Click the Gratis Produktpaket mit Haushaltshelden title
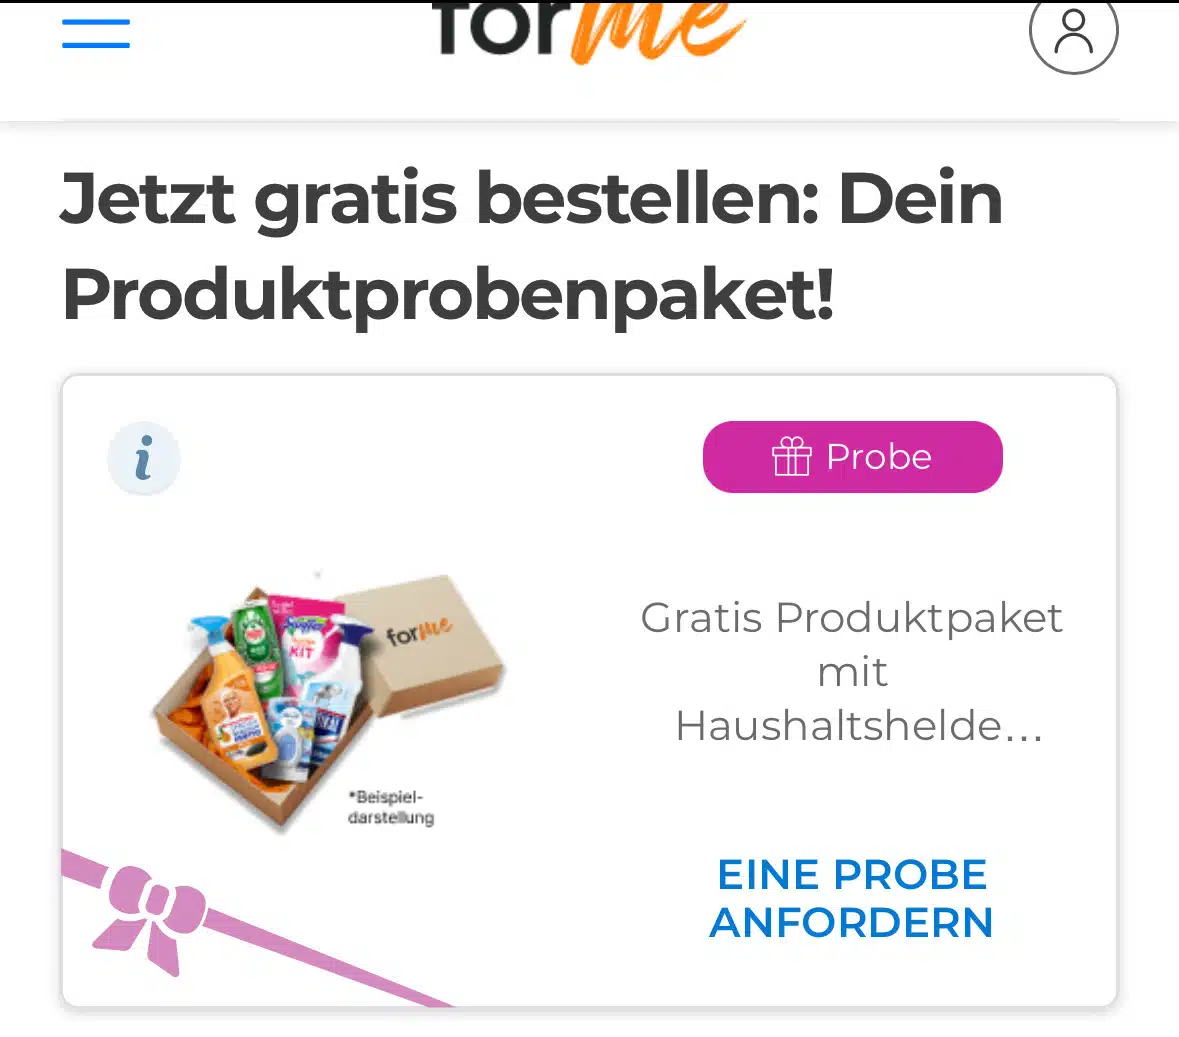1179x1037 pixels. (x=853, y=672)
